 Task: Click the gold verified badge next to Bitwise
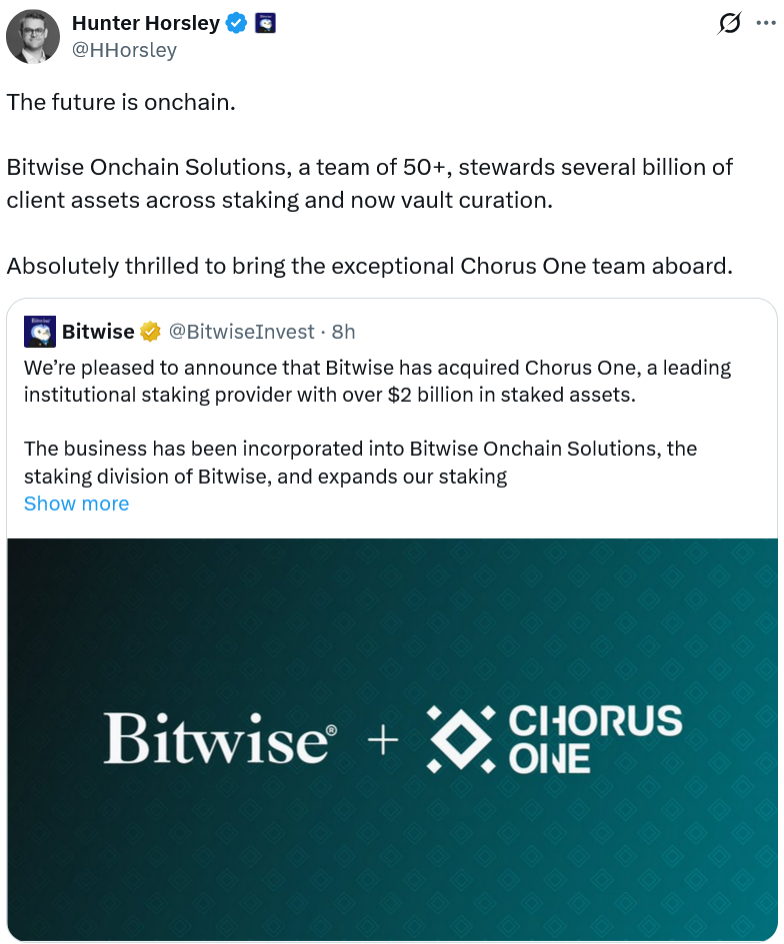tap(150, 330)
